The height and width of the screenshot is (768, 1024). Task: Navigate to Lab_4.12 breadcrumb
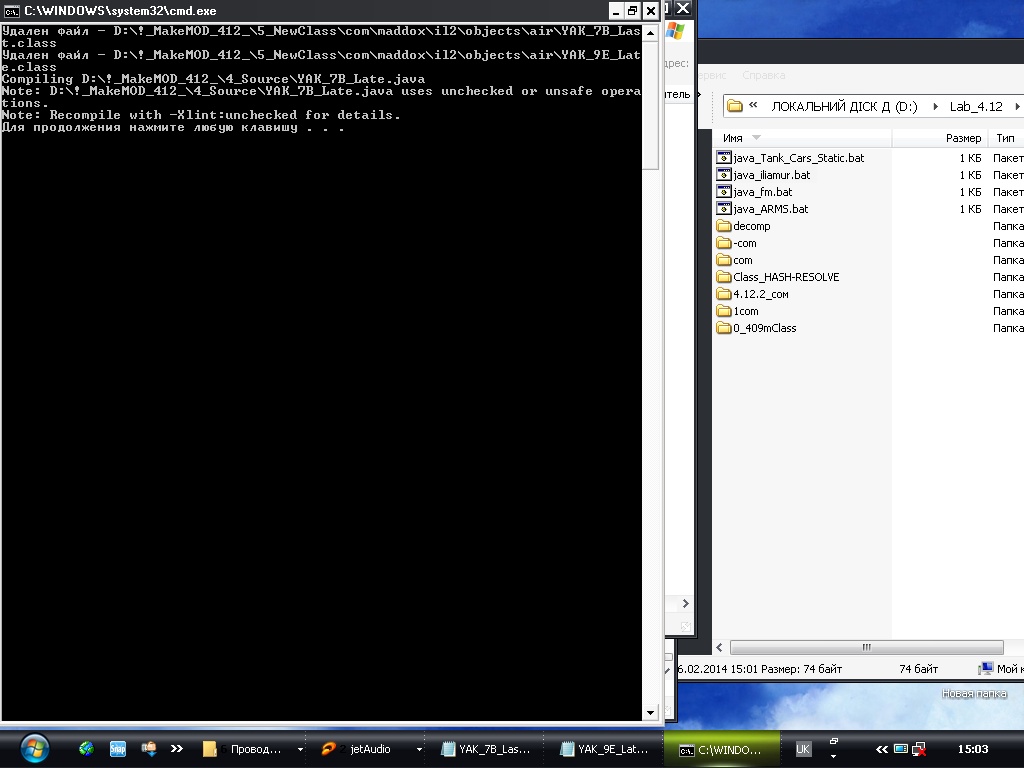tap(976, 106)
